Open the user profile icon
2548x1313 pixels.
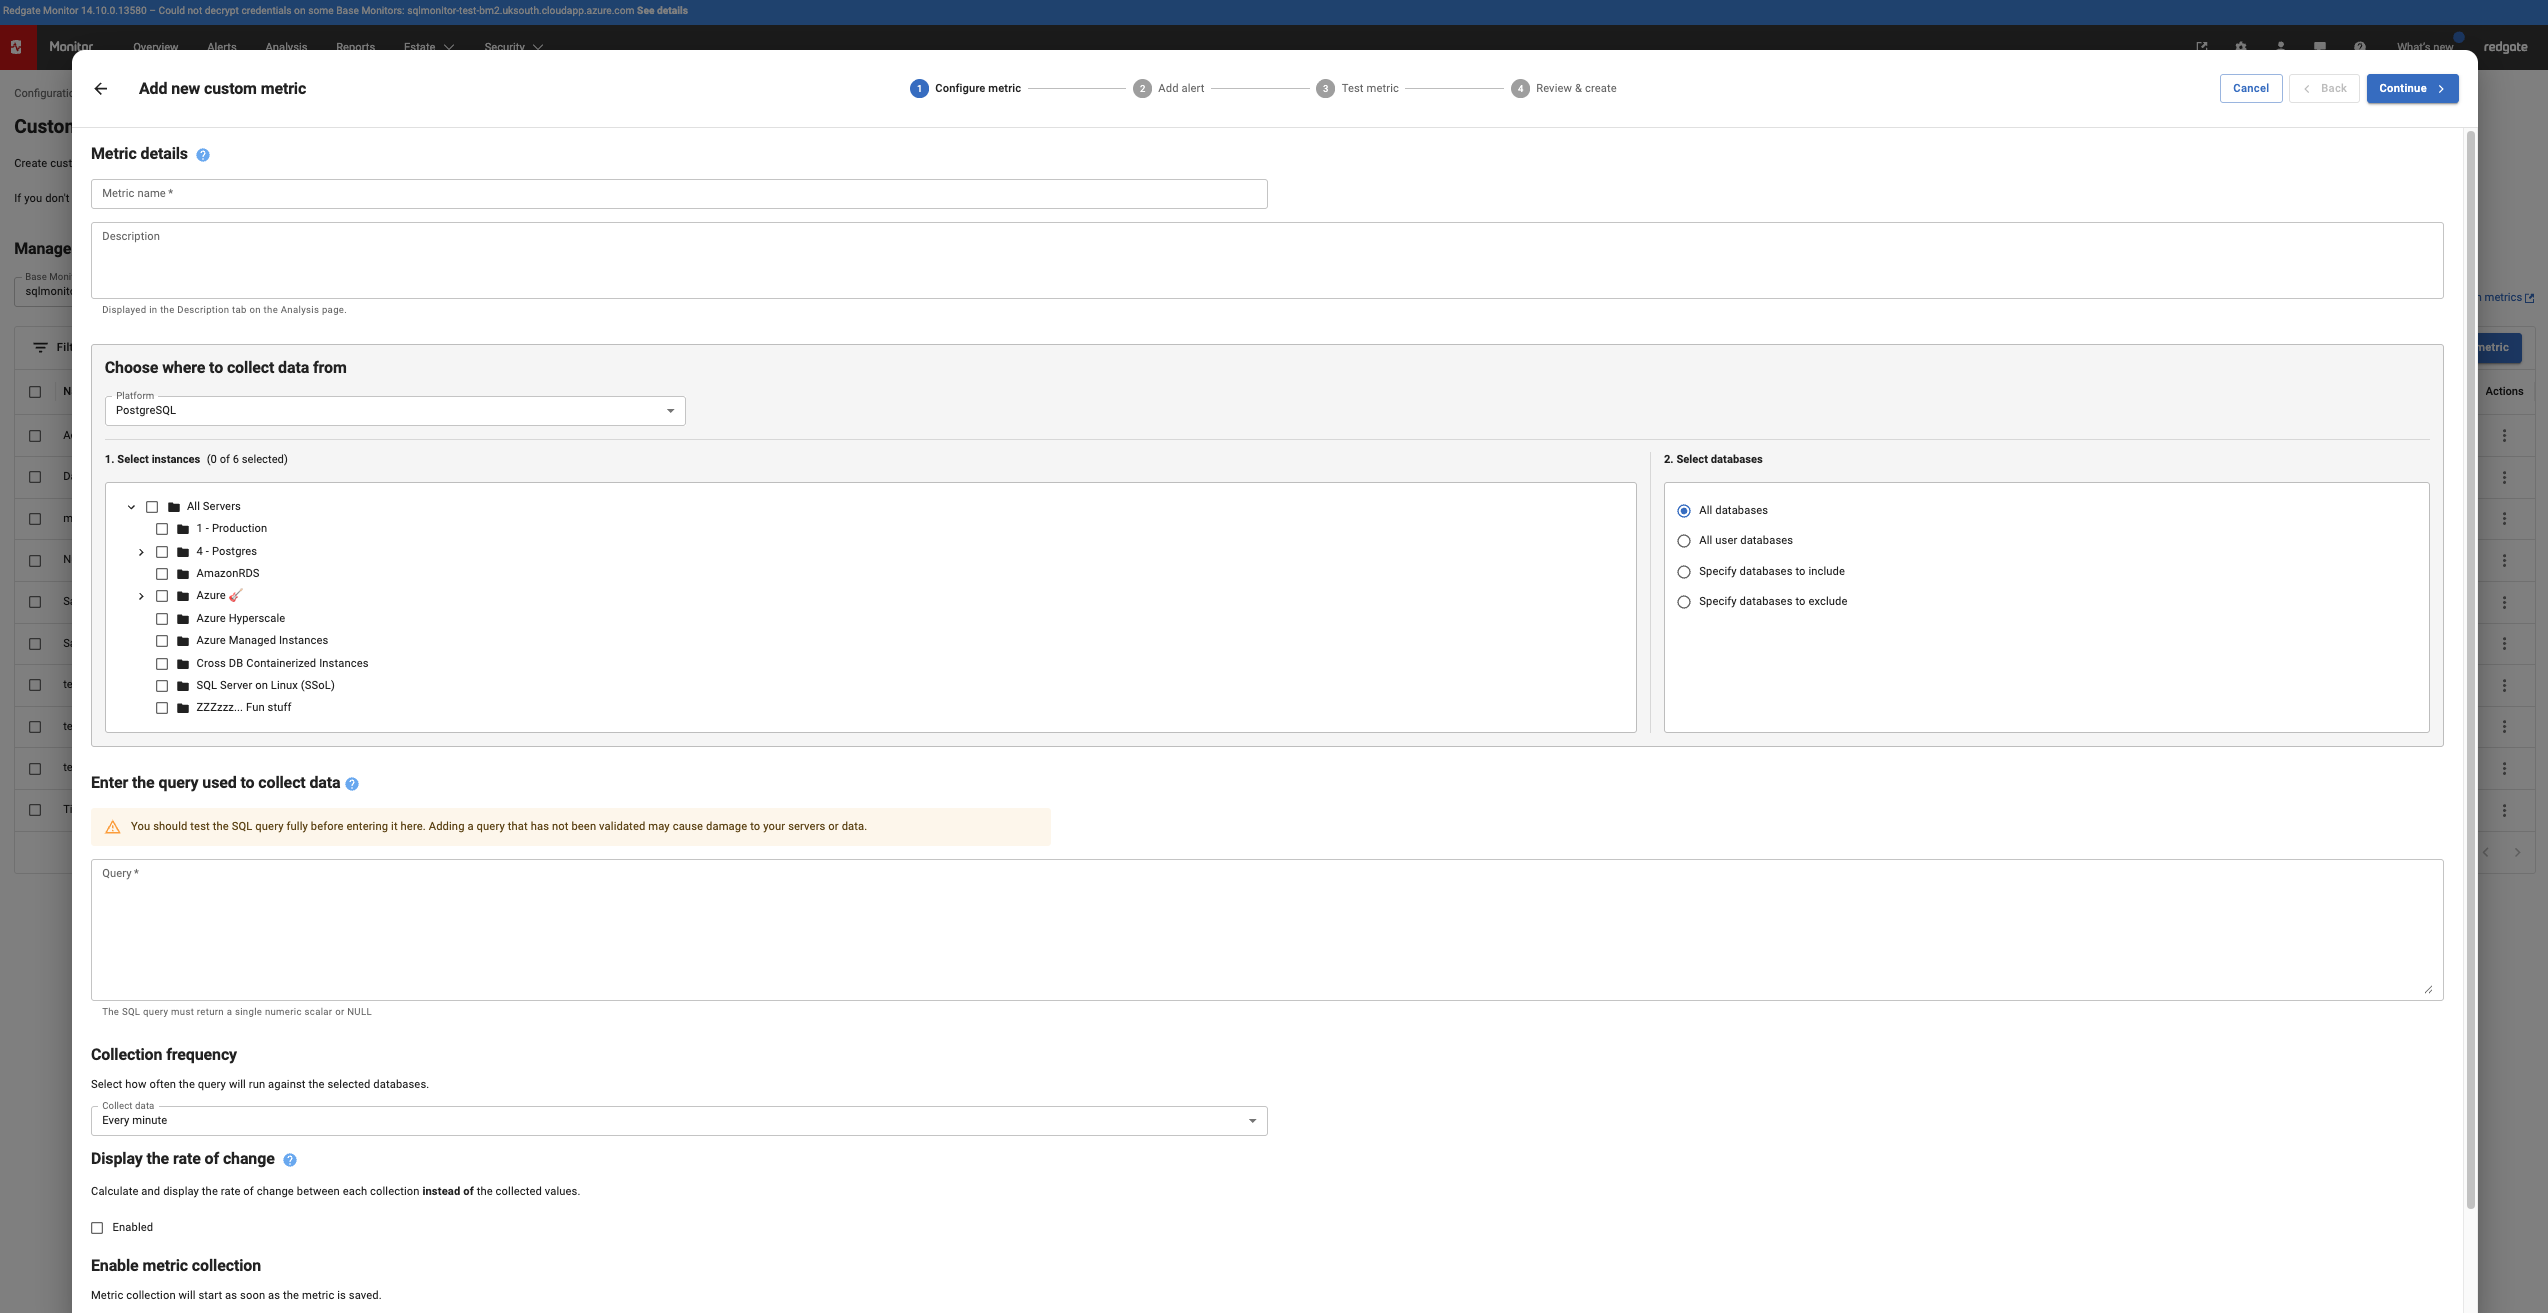pyautogui.click(x=2281, y=47)
